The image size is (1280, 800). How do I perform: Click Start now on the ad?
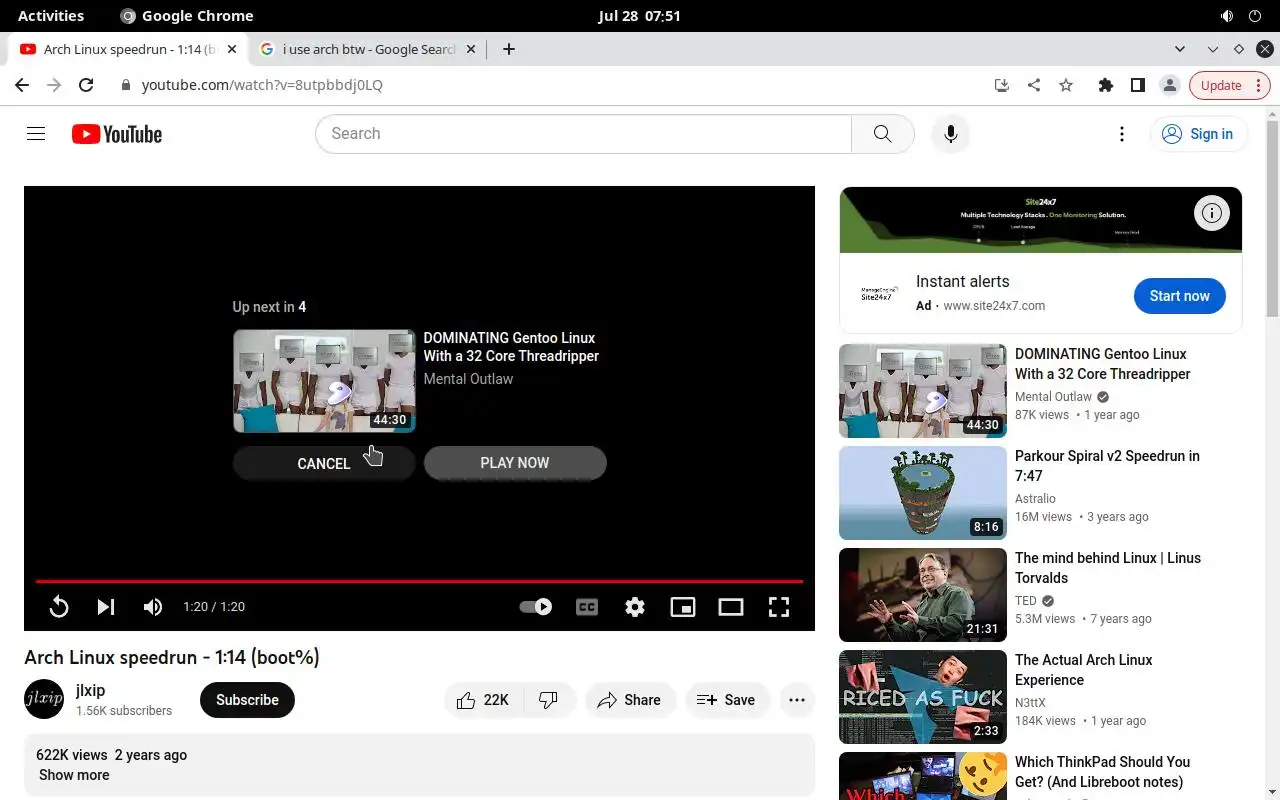click(x=1180, y=296)
